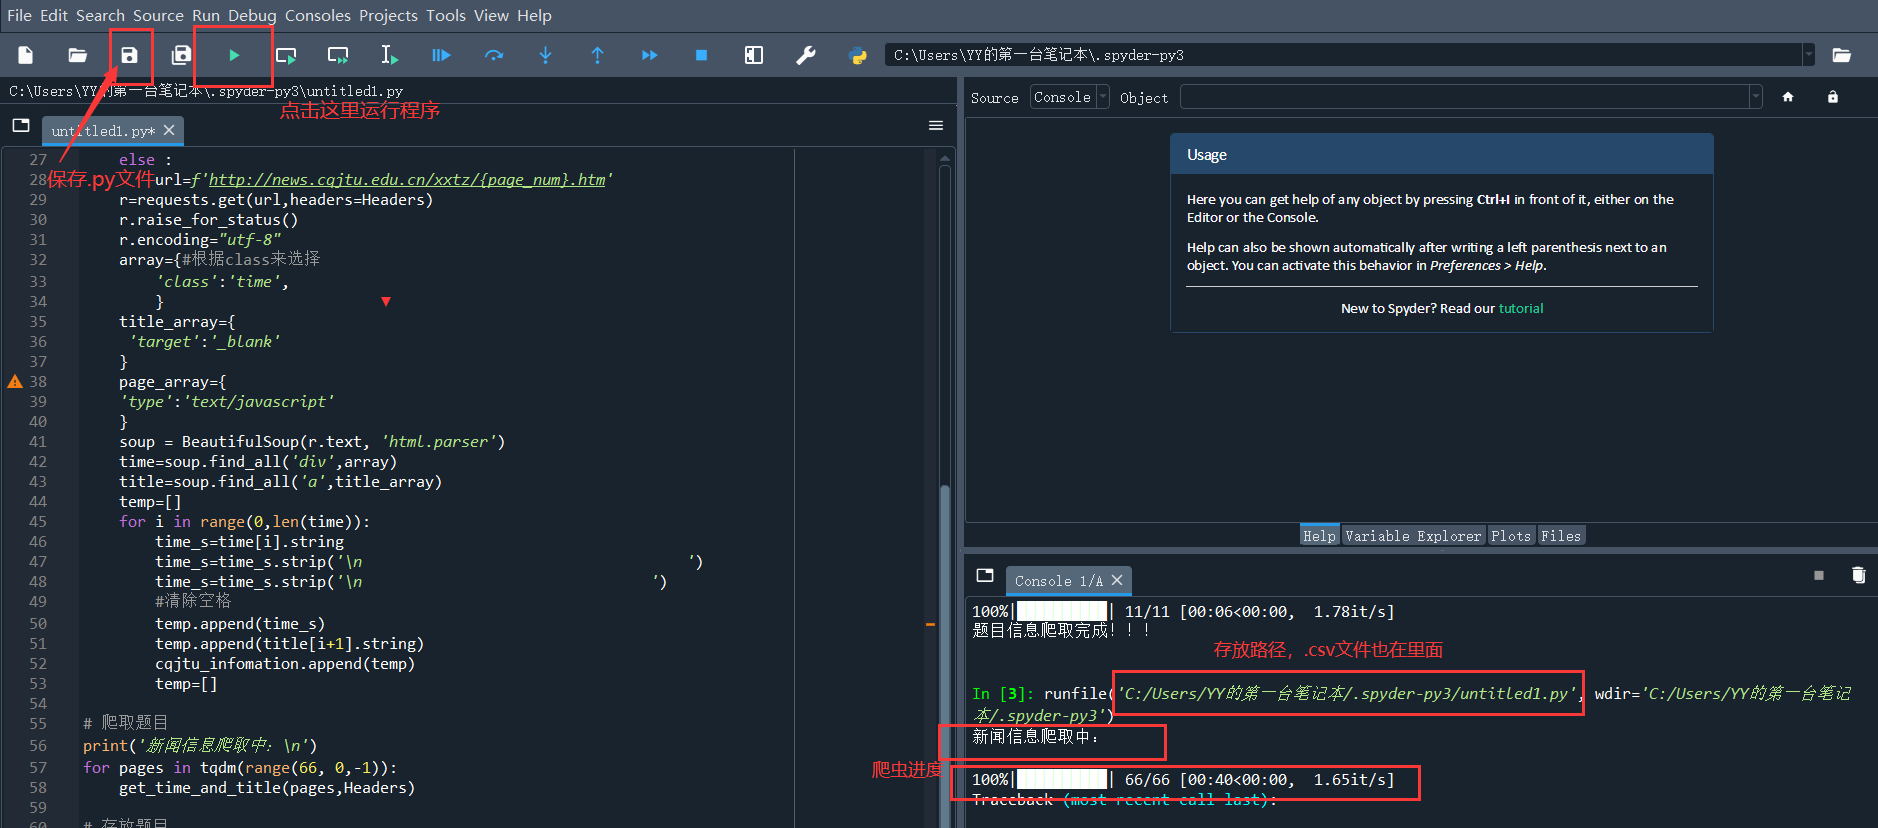Click the 'In [3]:' console prompt

coord(1004,693)
